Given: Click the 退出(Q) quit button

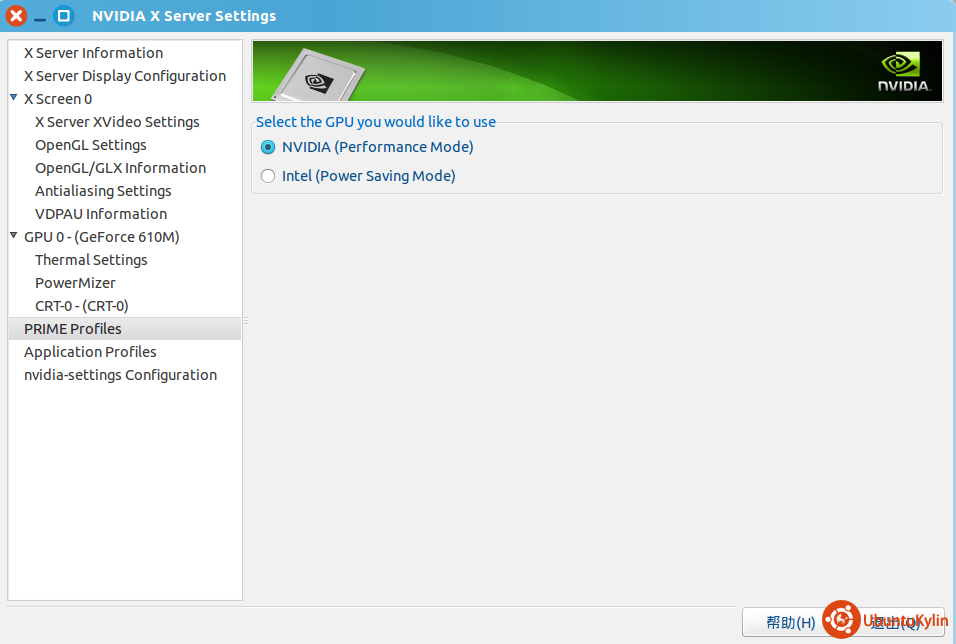Looking at the screenshot, I should pyautogui.click(x=894, y=623).
